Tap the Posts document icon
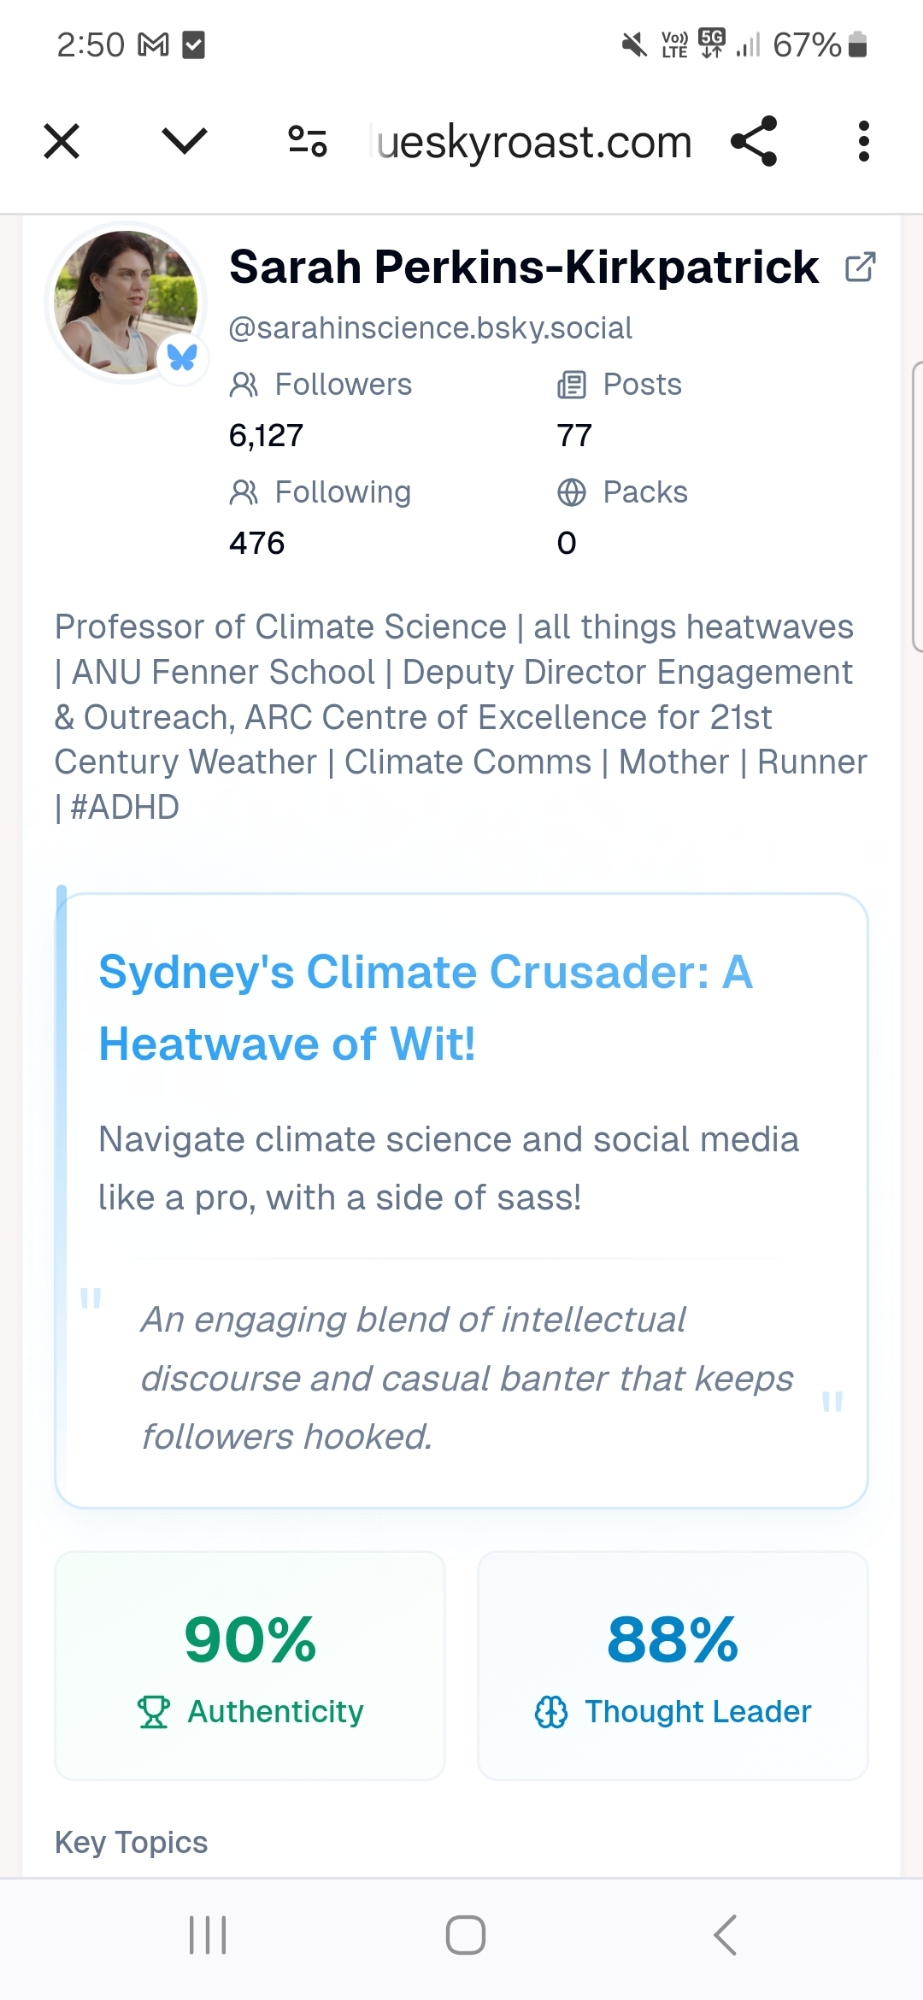 pyautogui.click(x=571, y=385)
